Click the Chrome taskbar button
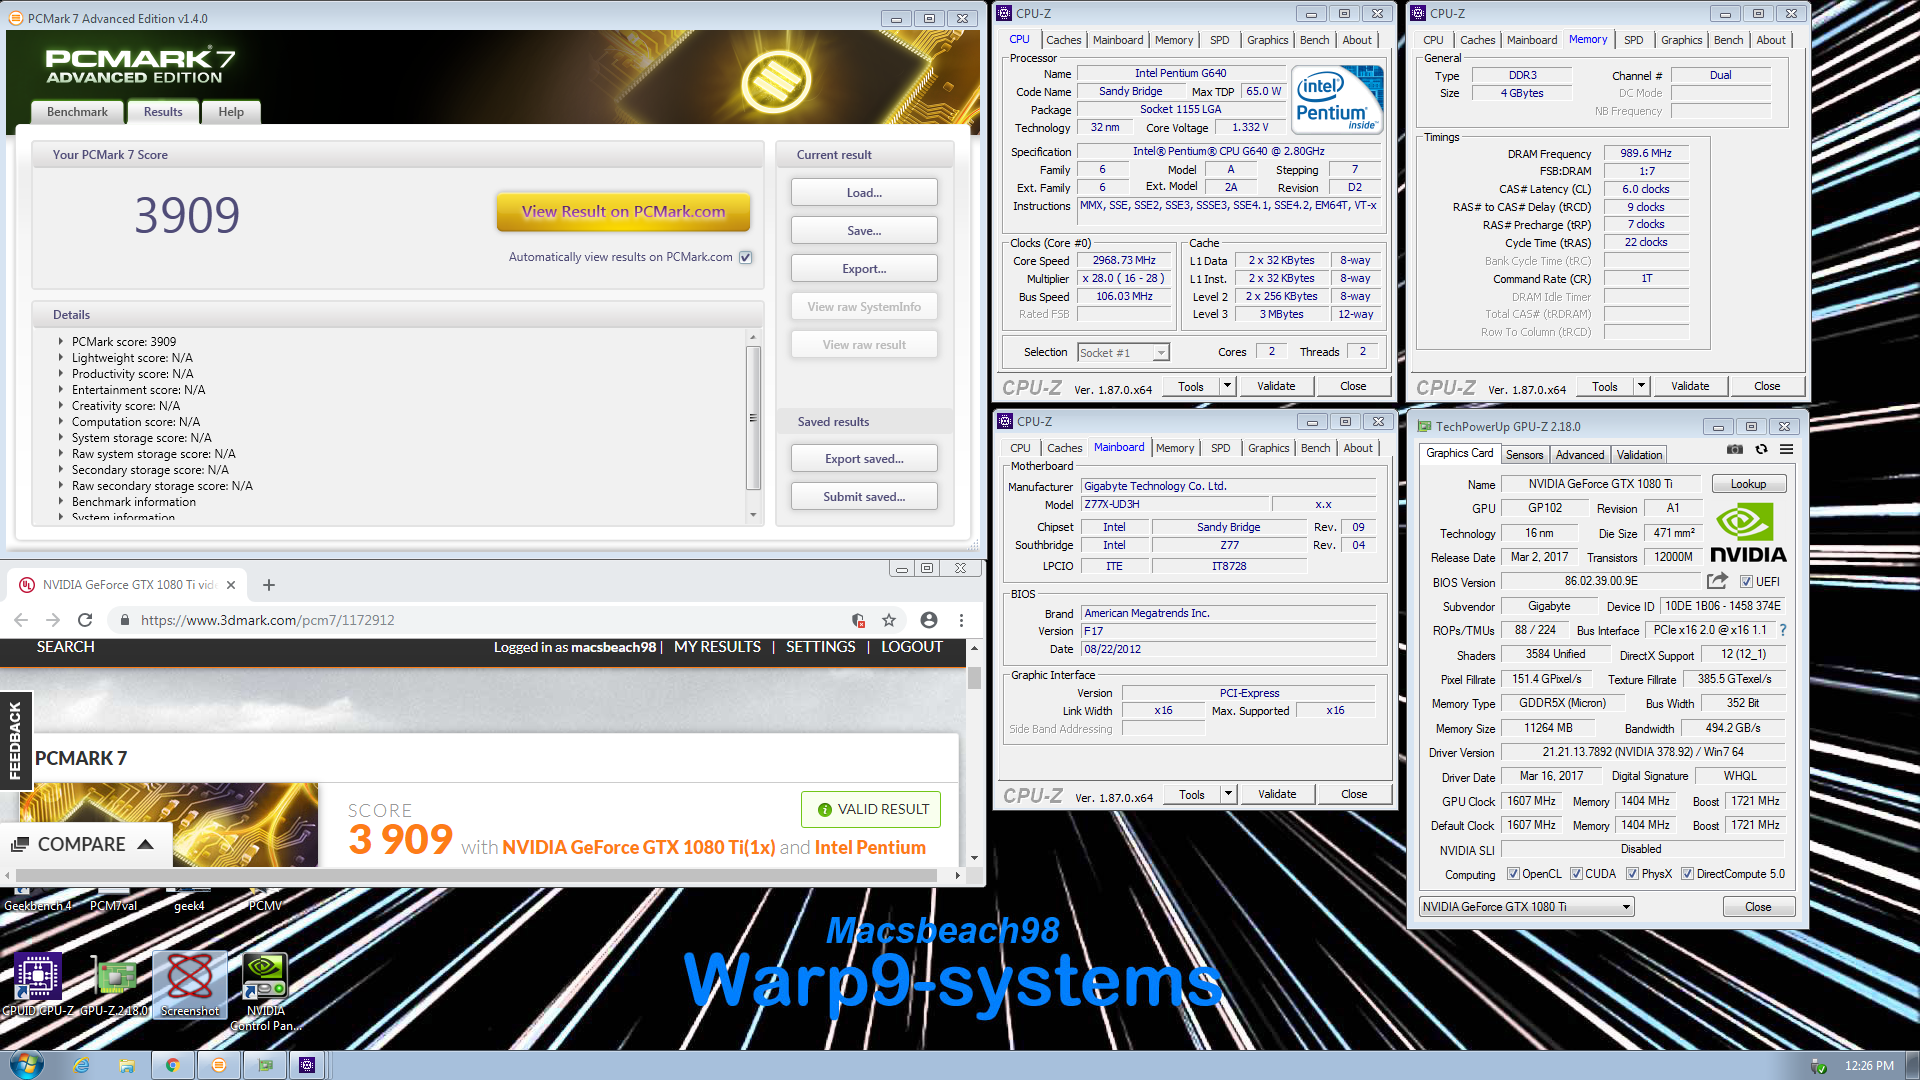 173,1066
